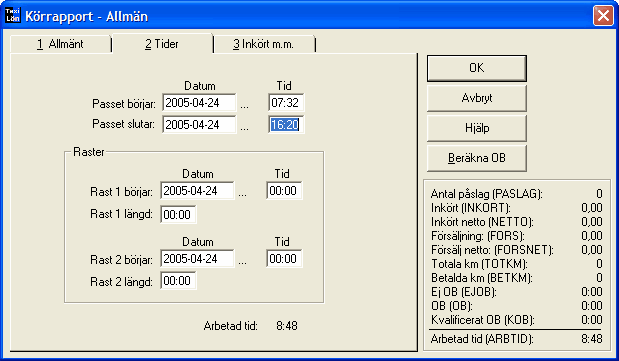Close the Körrapport dialog window
Viewport: 619px width, 361px height.
(x=603, y=16)
